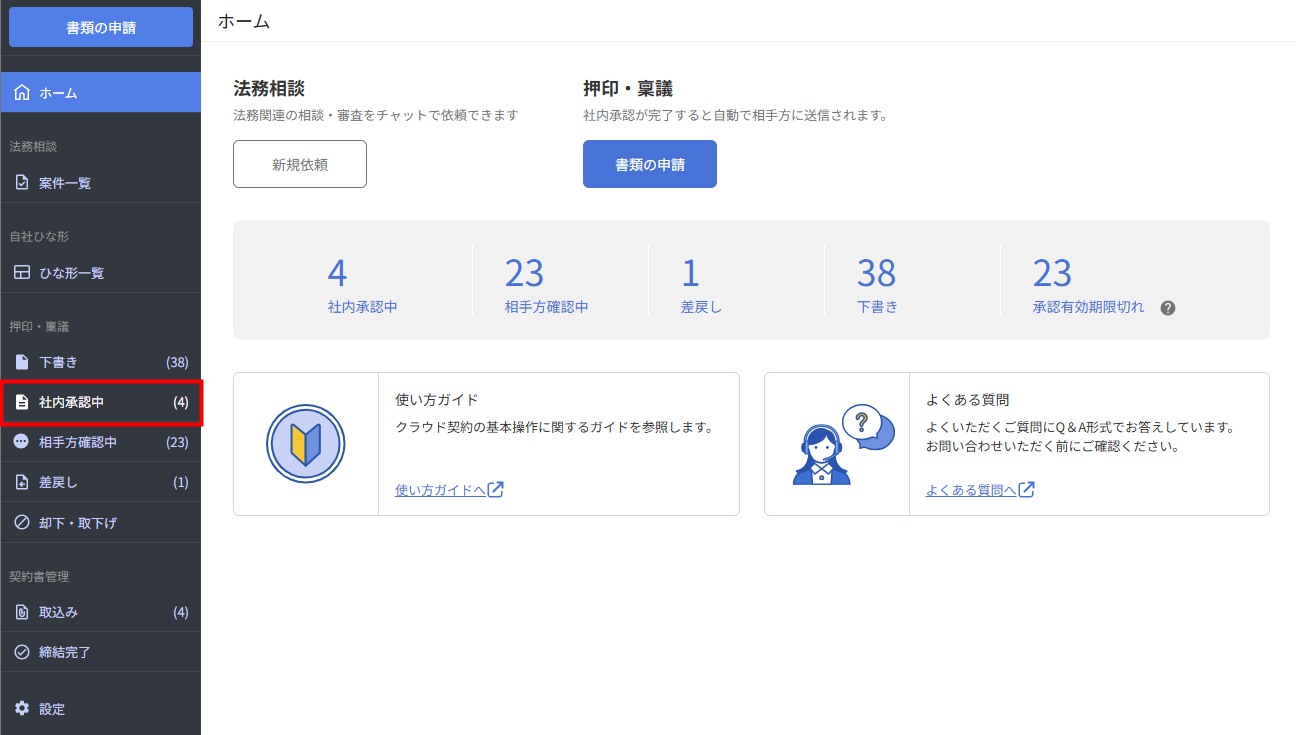Image resolution: width=1296 pixels, height=735 pixels.
Task: Open 設定 via the gear icon
Action: (x=22, y=709)
